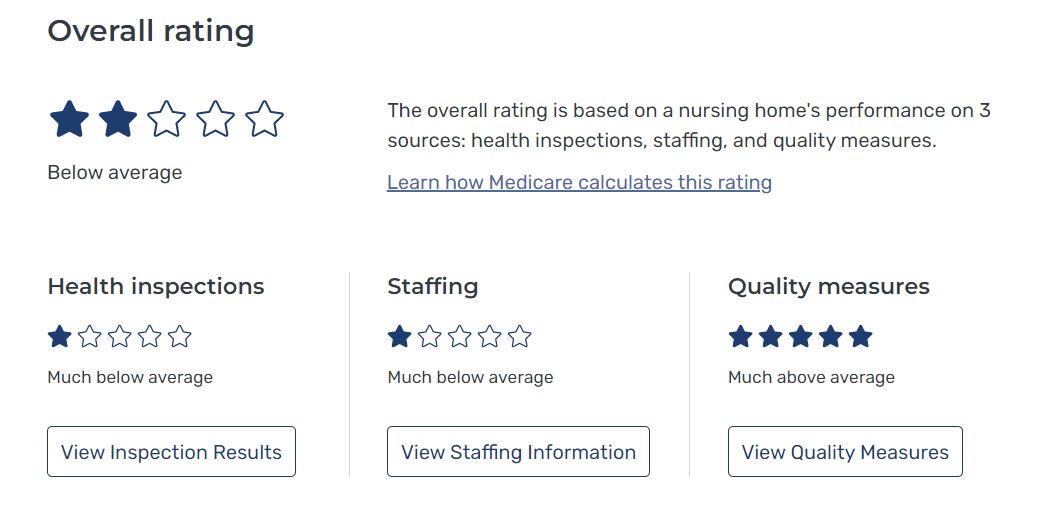
Task: Click the fifth star under Quality measures
Action: click(860, 337)
